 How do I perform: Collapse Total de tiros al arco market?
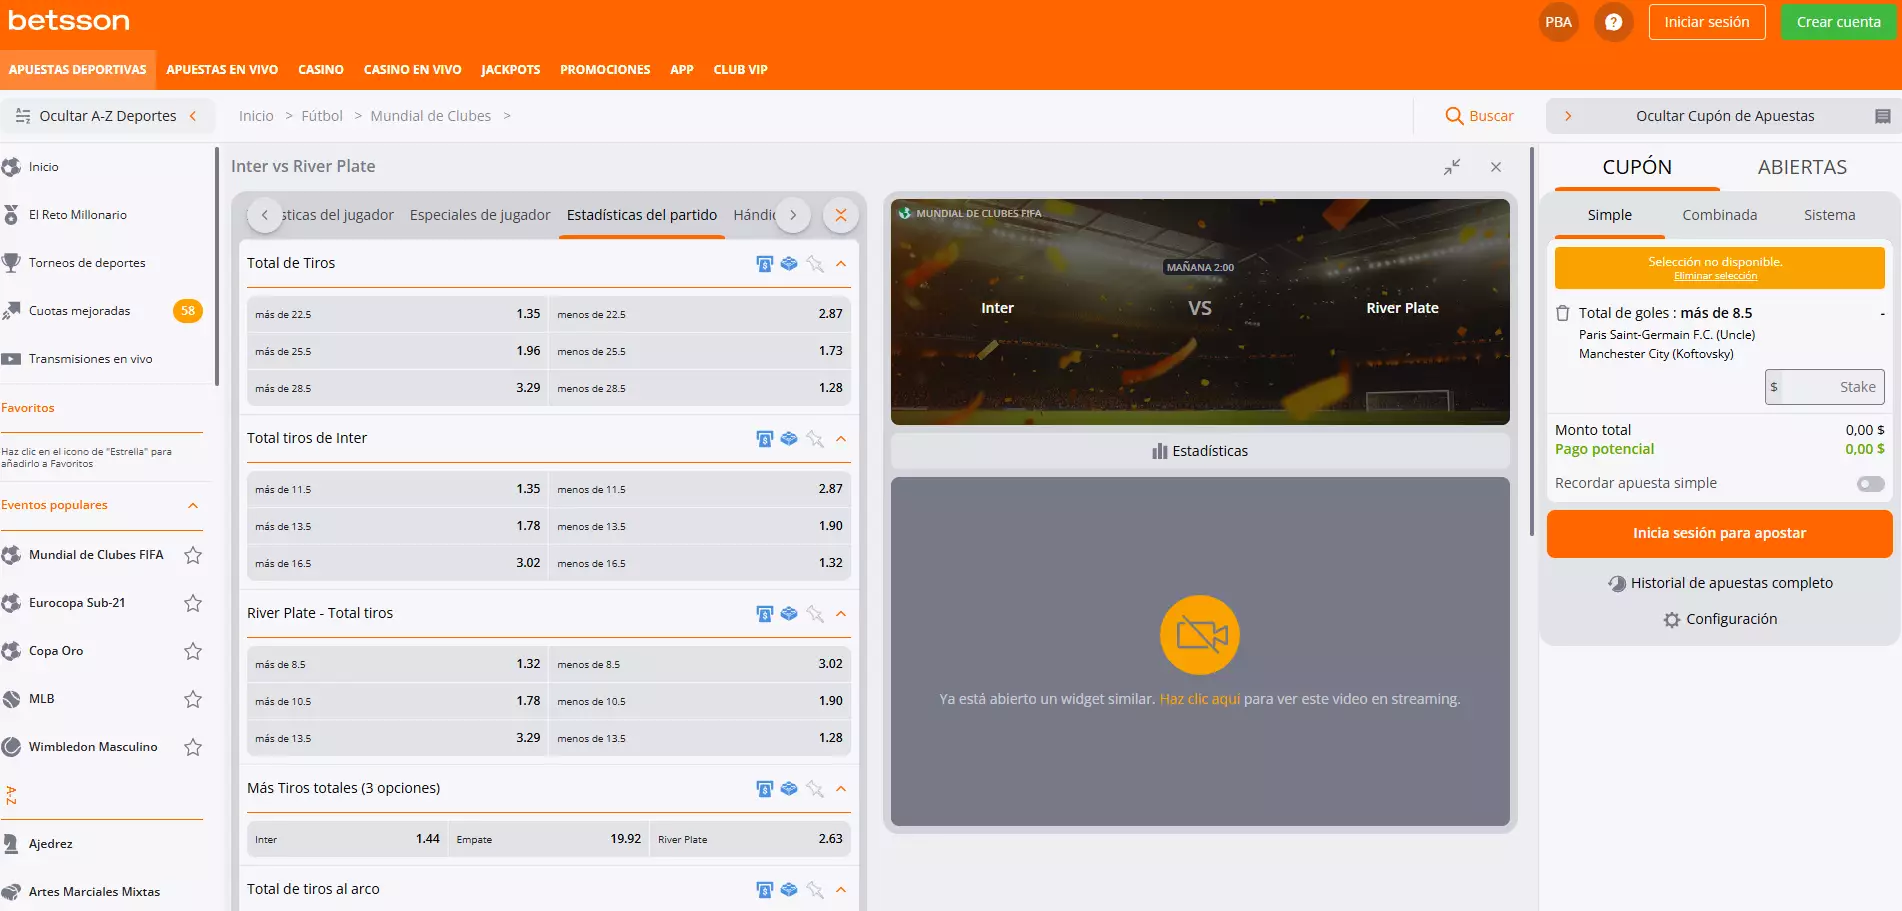point(841,890)
